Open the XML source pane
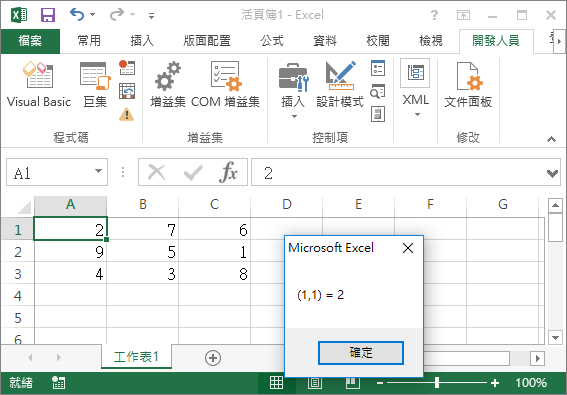 (415, 73)
